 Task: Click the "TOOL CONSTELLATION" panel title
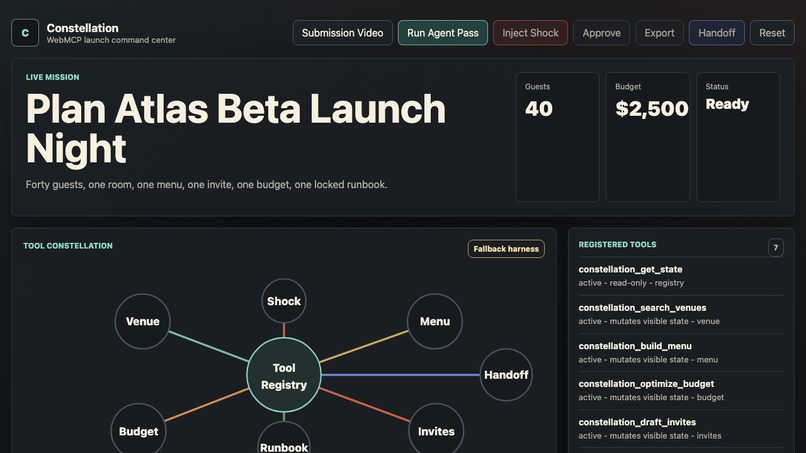pyautogui.click(x=68, y=246)
